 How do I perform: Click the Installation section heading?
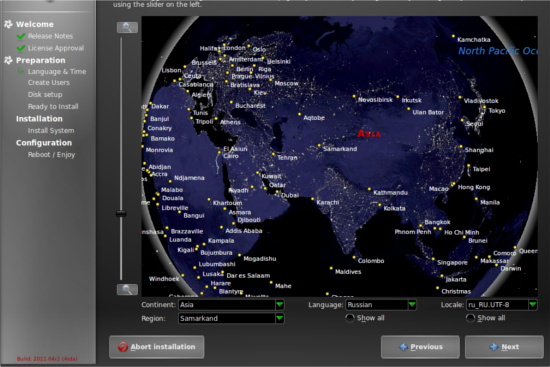click(39, 119)
